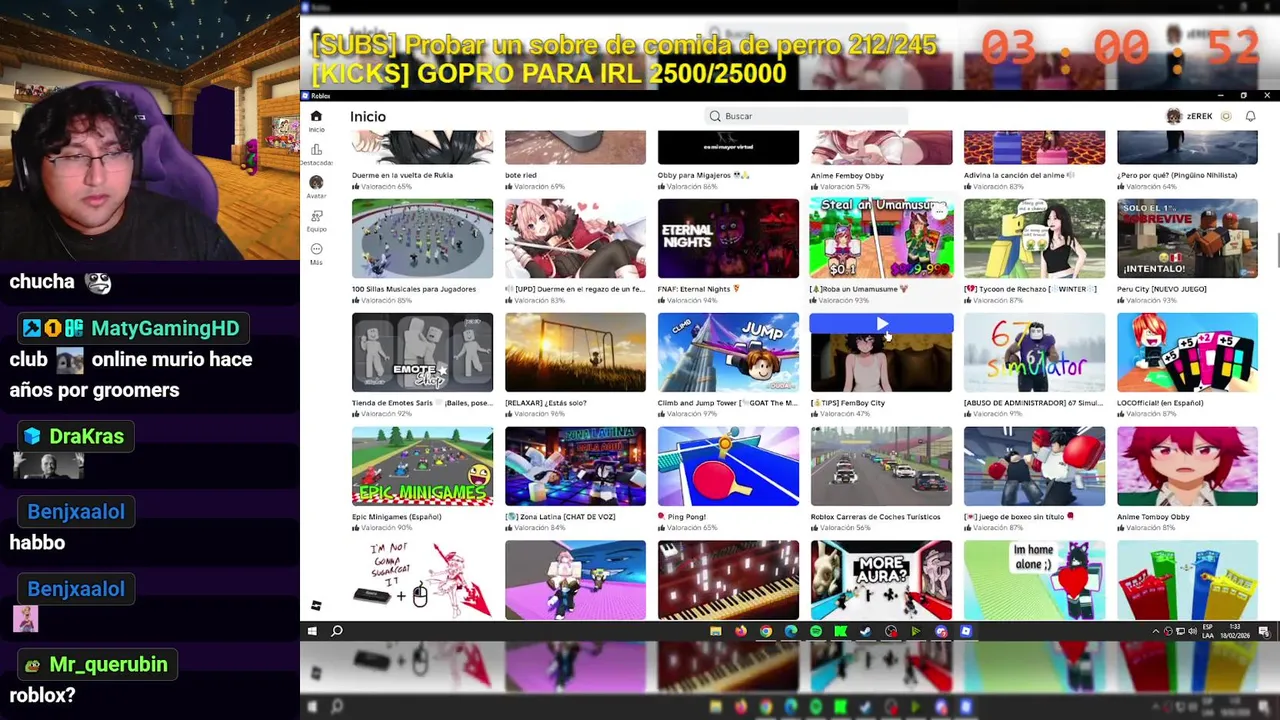1280x720 pixels.
Task: Open Anime Tomboy Obby thumbnail
Action: [1187, 466]
